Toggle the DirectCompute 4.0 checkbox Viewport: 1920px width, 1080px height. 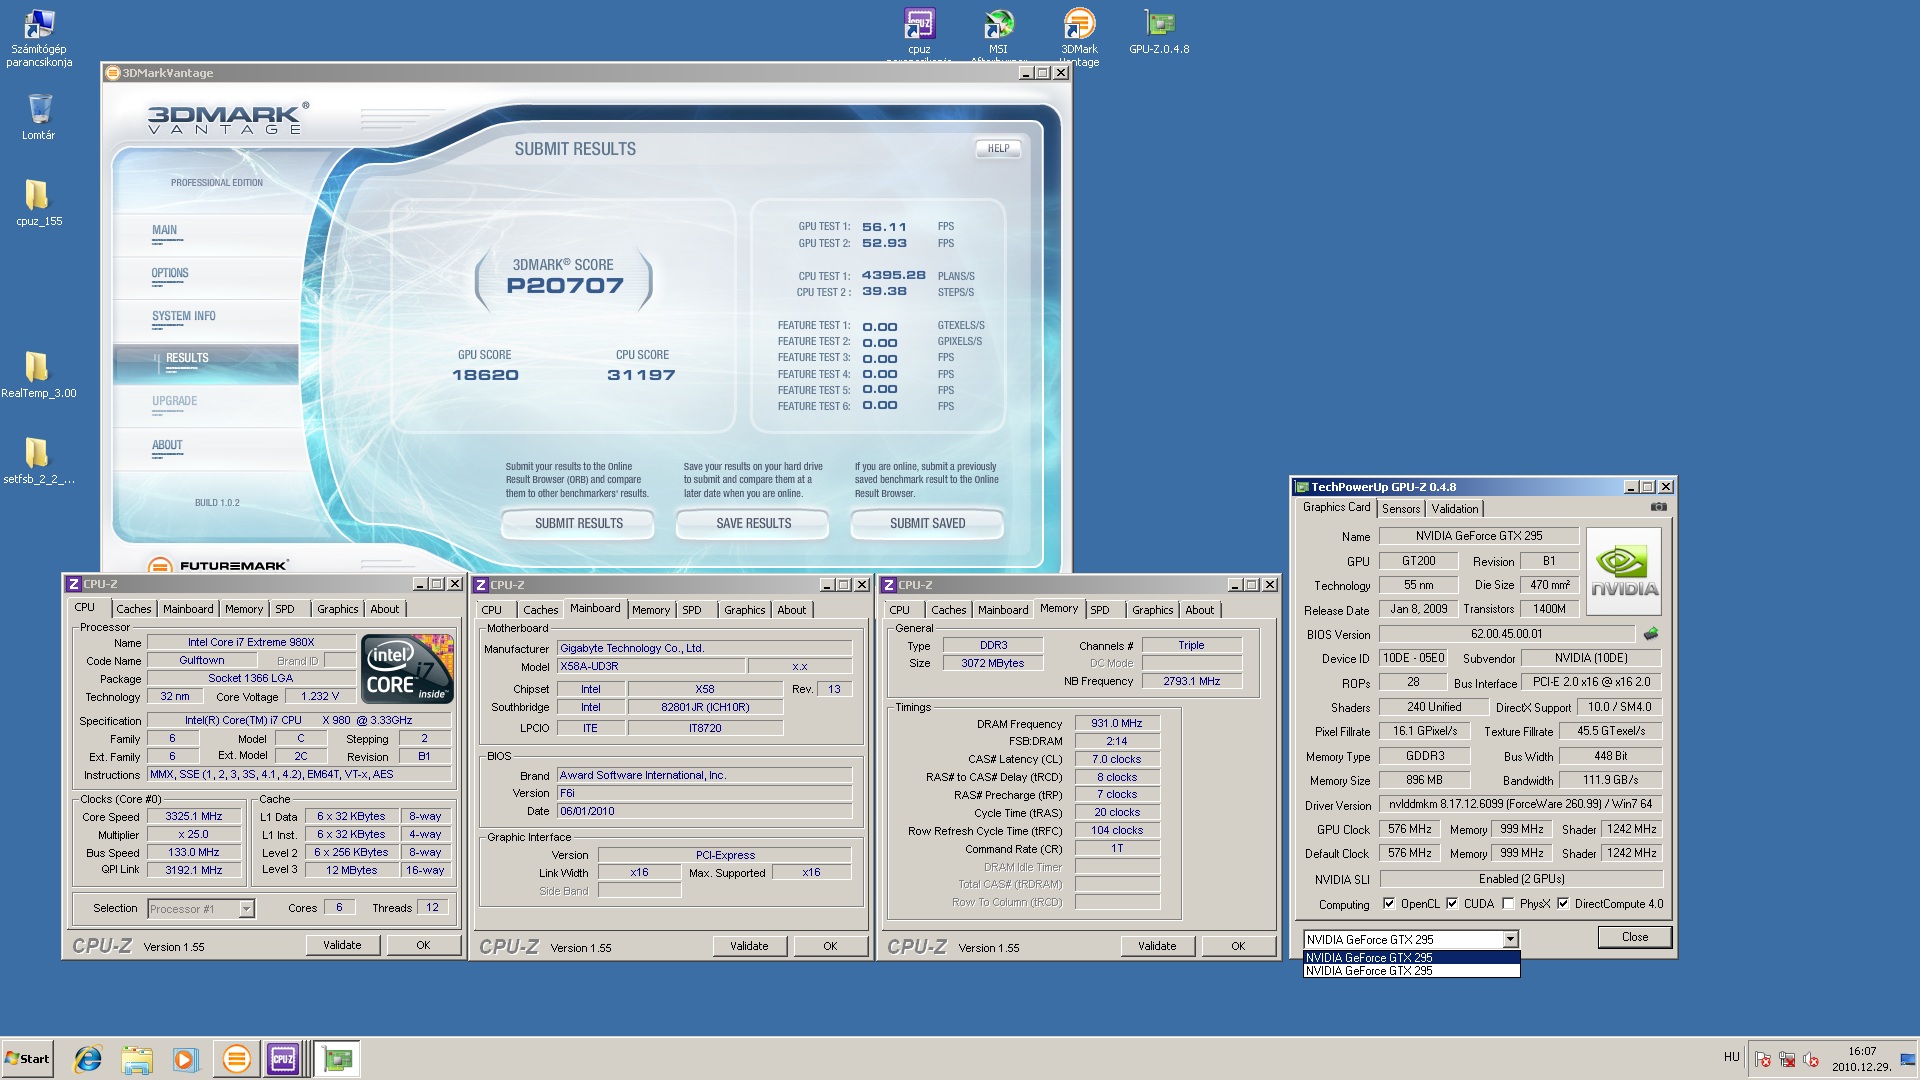click(x=1563, y=904)
